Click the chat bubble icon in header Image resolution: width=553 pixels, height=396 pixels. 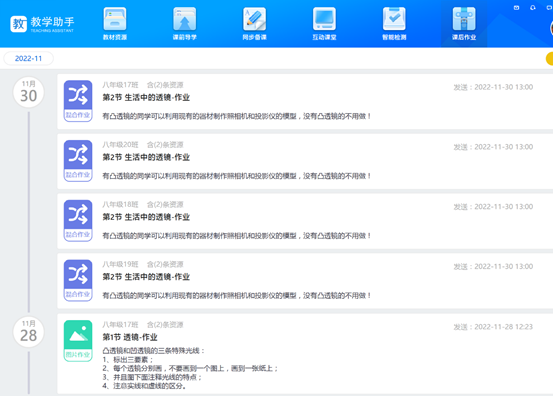point(549,7)
